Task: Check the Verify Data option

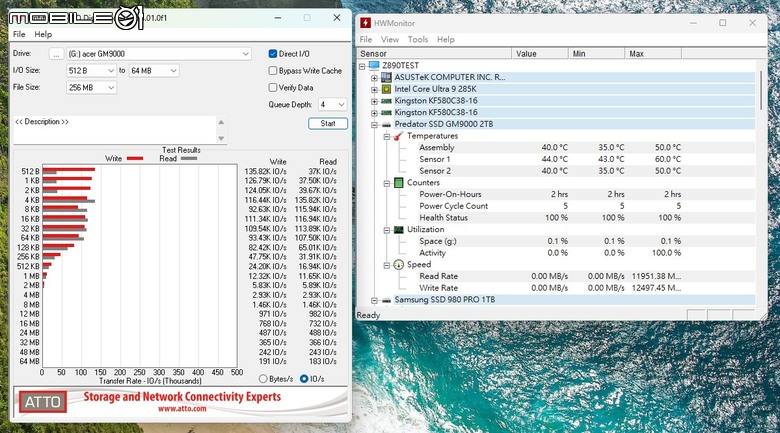Action: (273, 88)
